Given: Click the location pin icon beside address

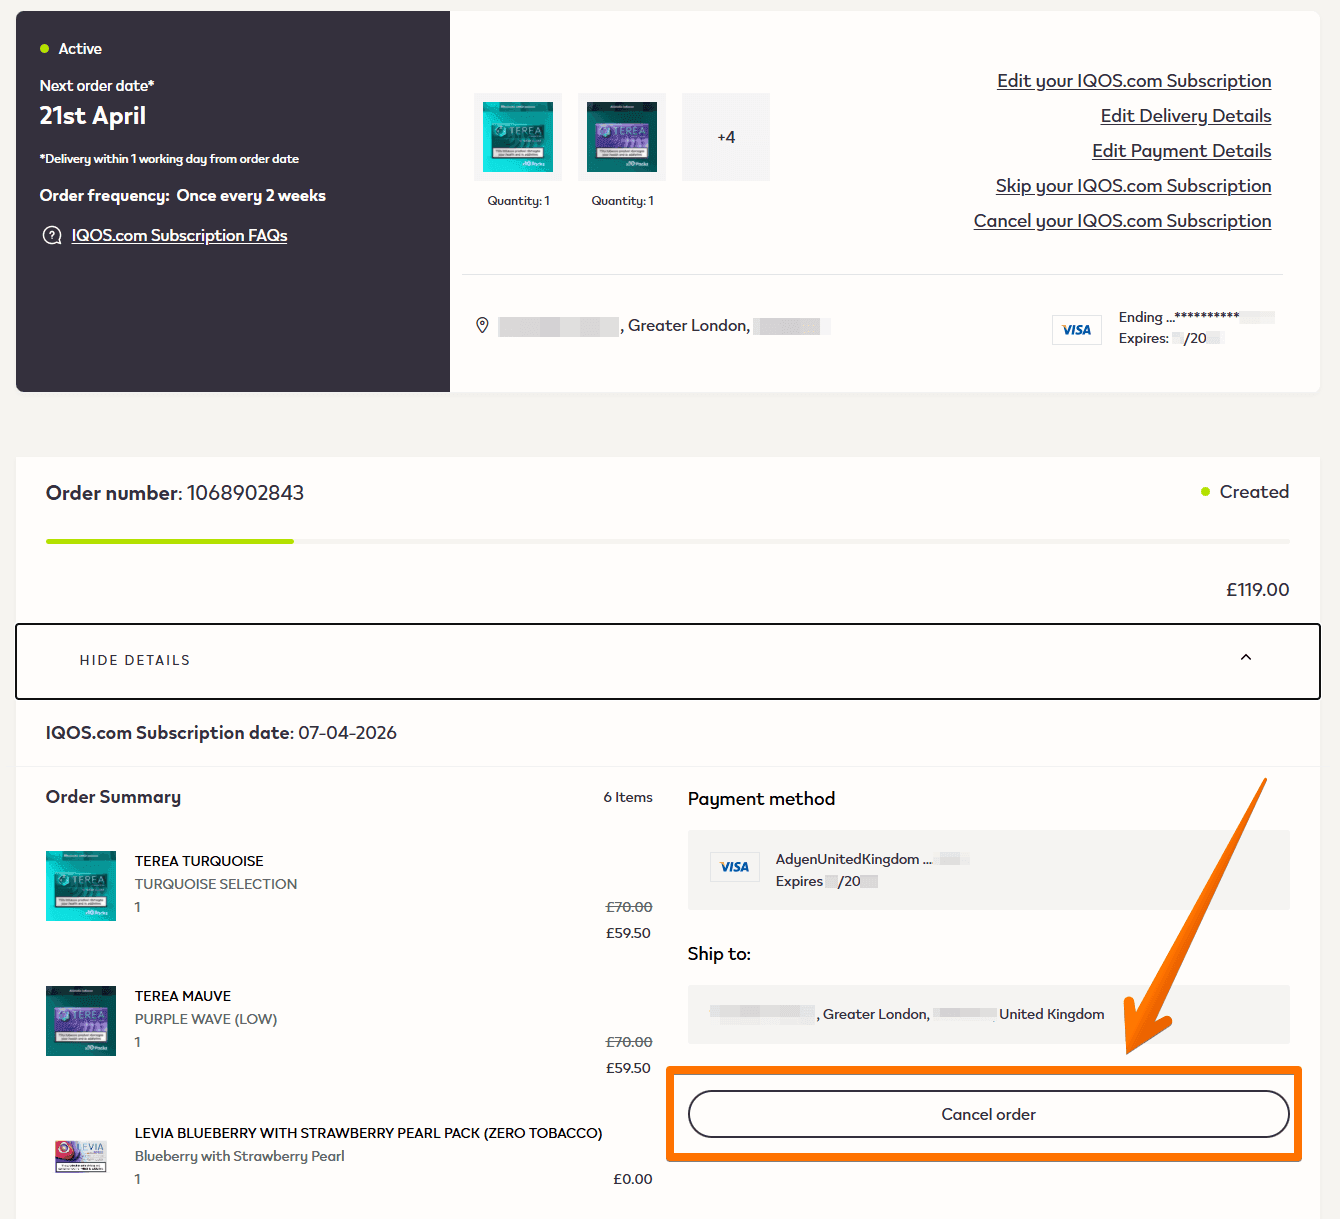Looking at the screenshot, I should [482, 325].
